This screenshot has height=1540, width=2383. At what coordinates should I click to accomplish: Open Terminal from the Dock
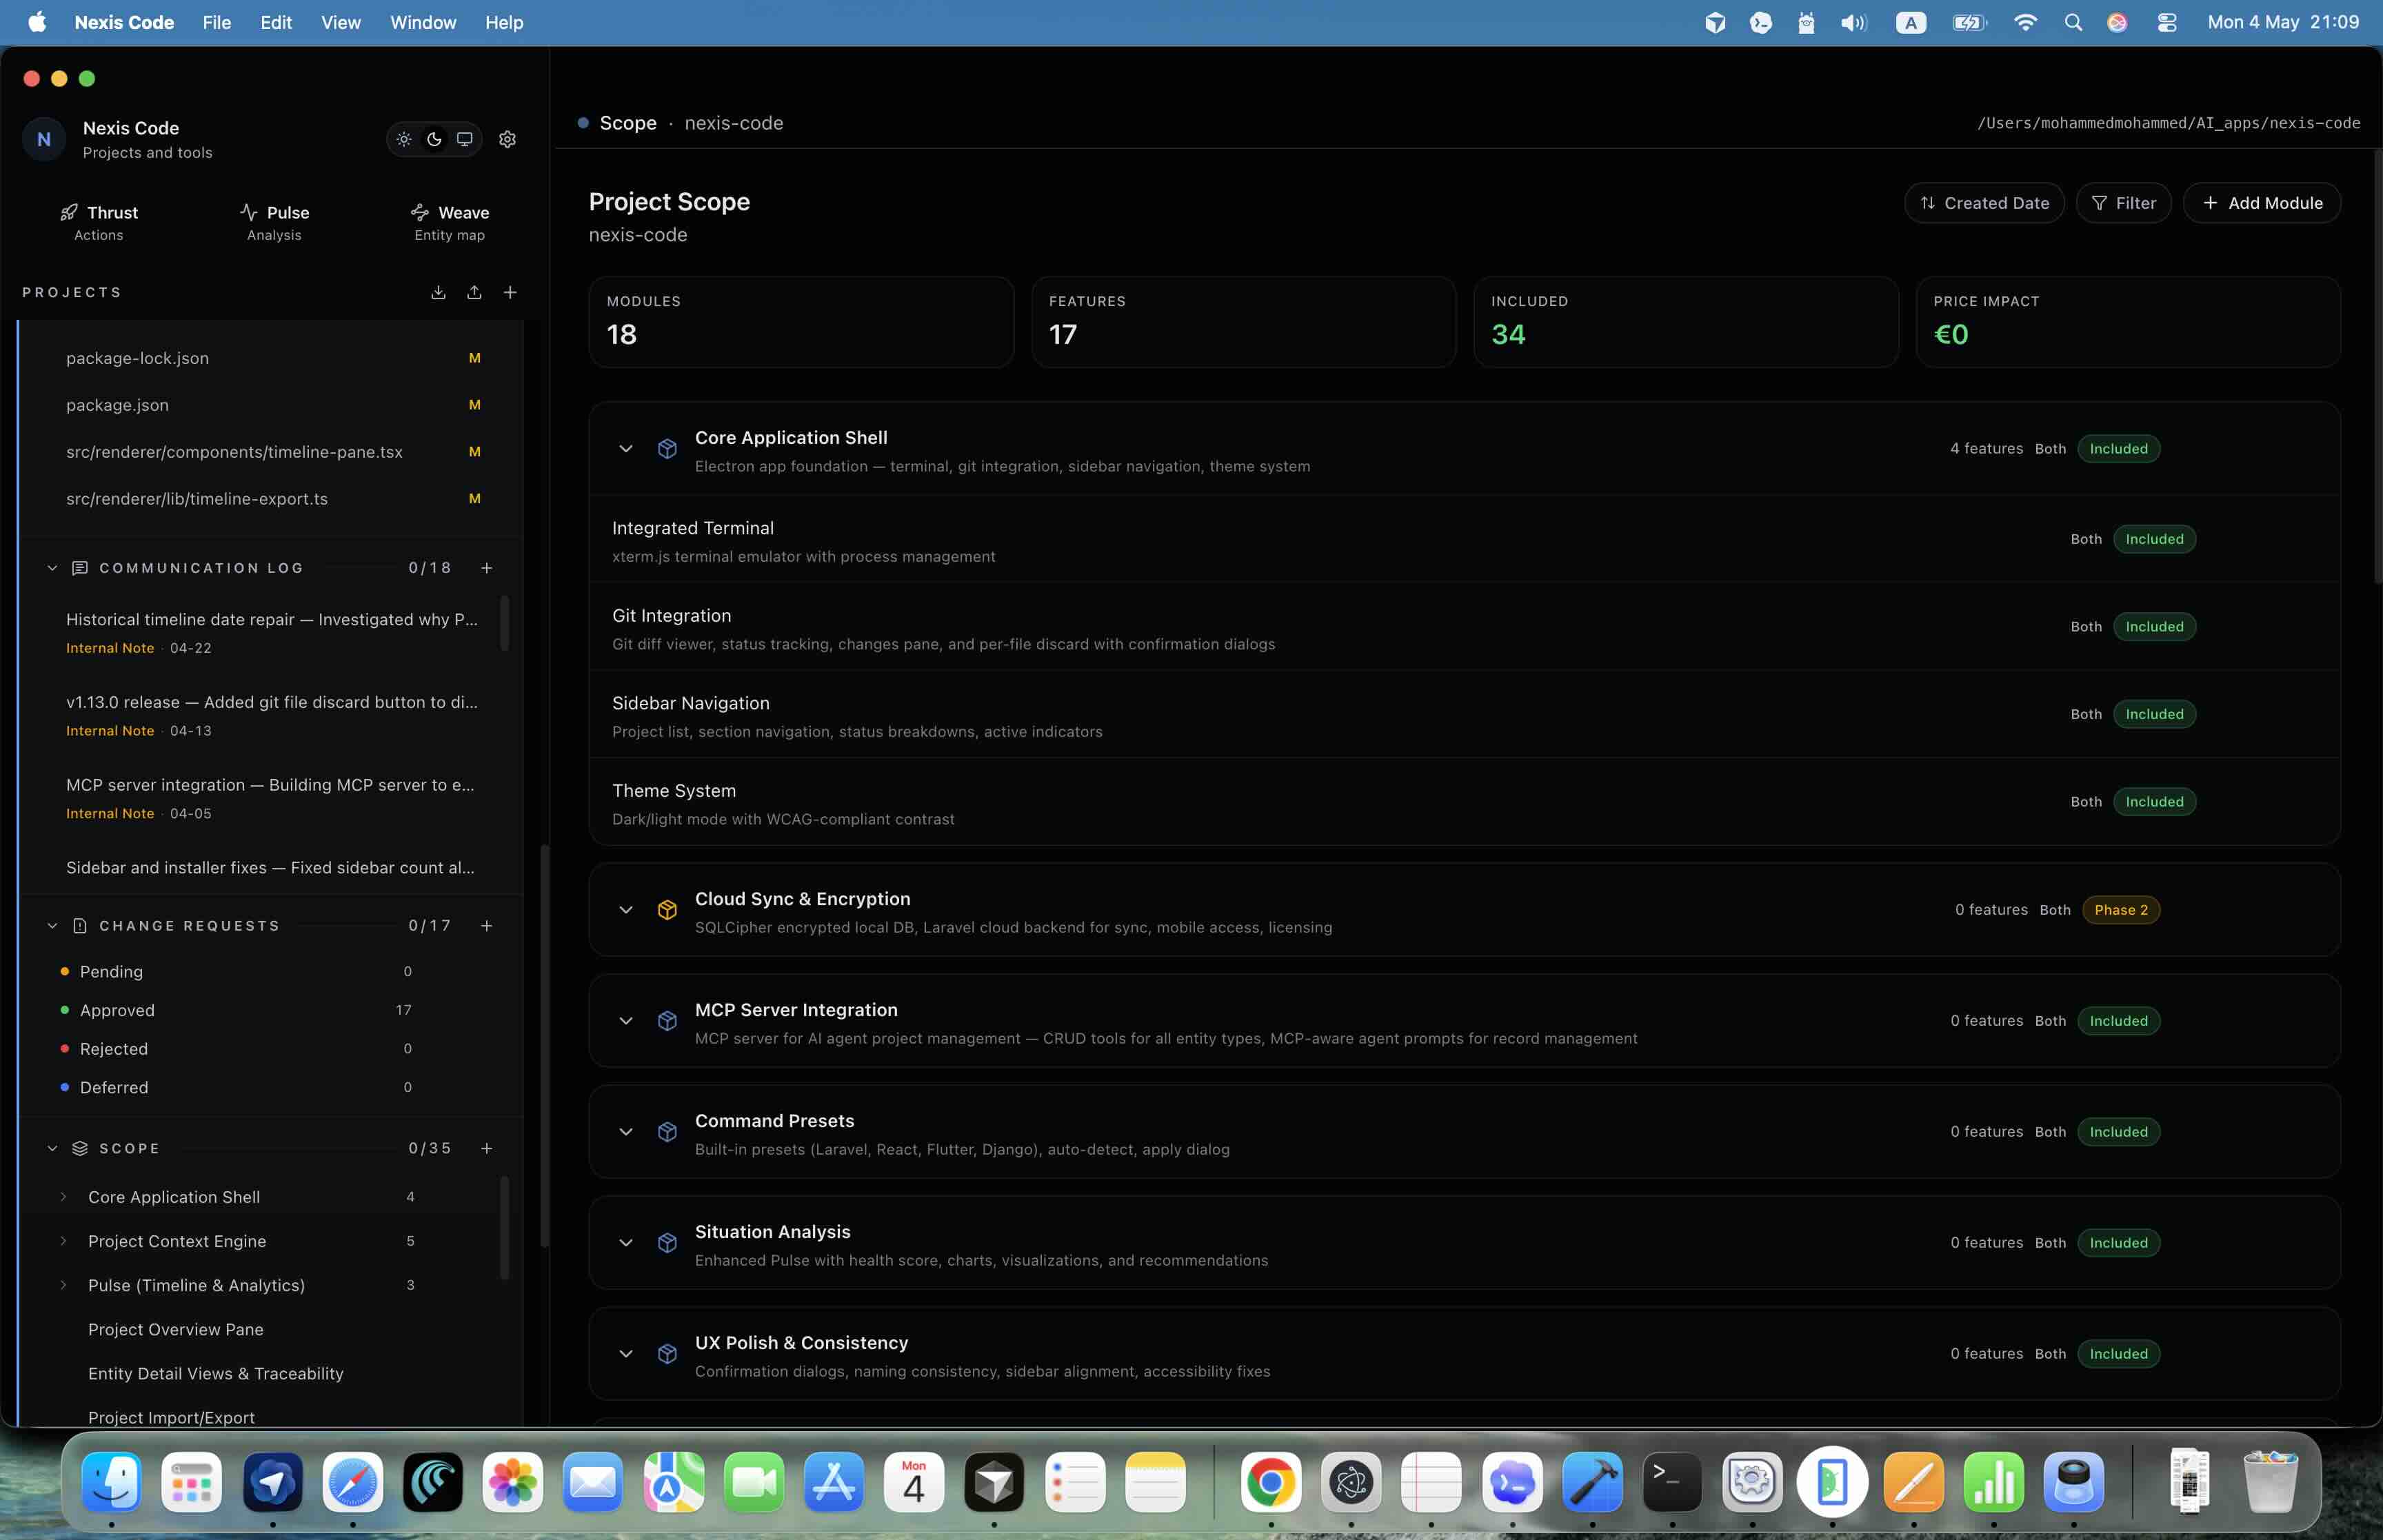pos(1672,1481)
